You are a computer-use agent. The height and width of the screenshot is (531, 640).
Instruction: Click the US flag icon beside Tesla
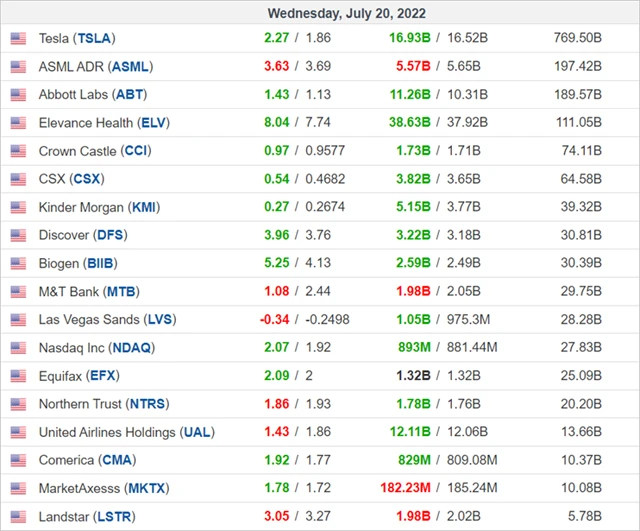pyautogui.click(x=18, y=38)
